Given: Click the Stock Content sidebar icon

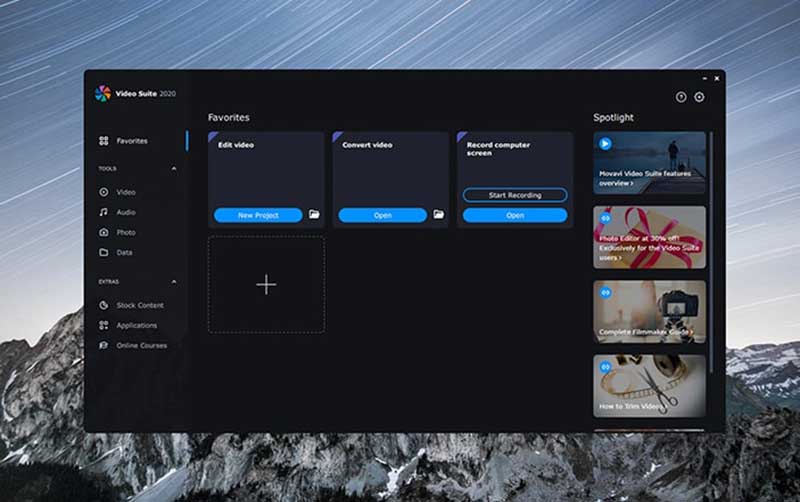Looking at the screenshot, I should [104, 305].
